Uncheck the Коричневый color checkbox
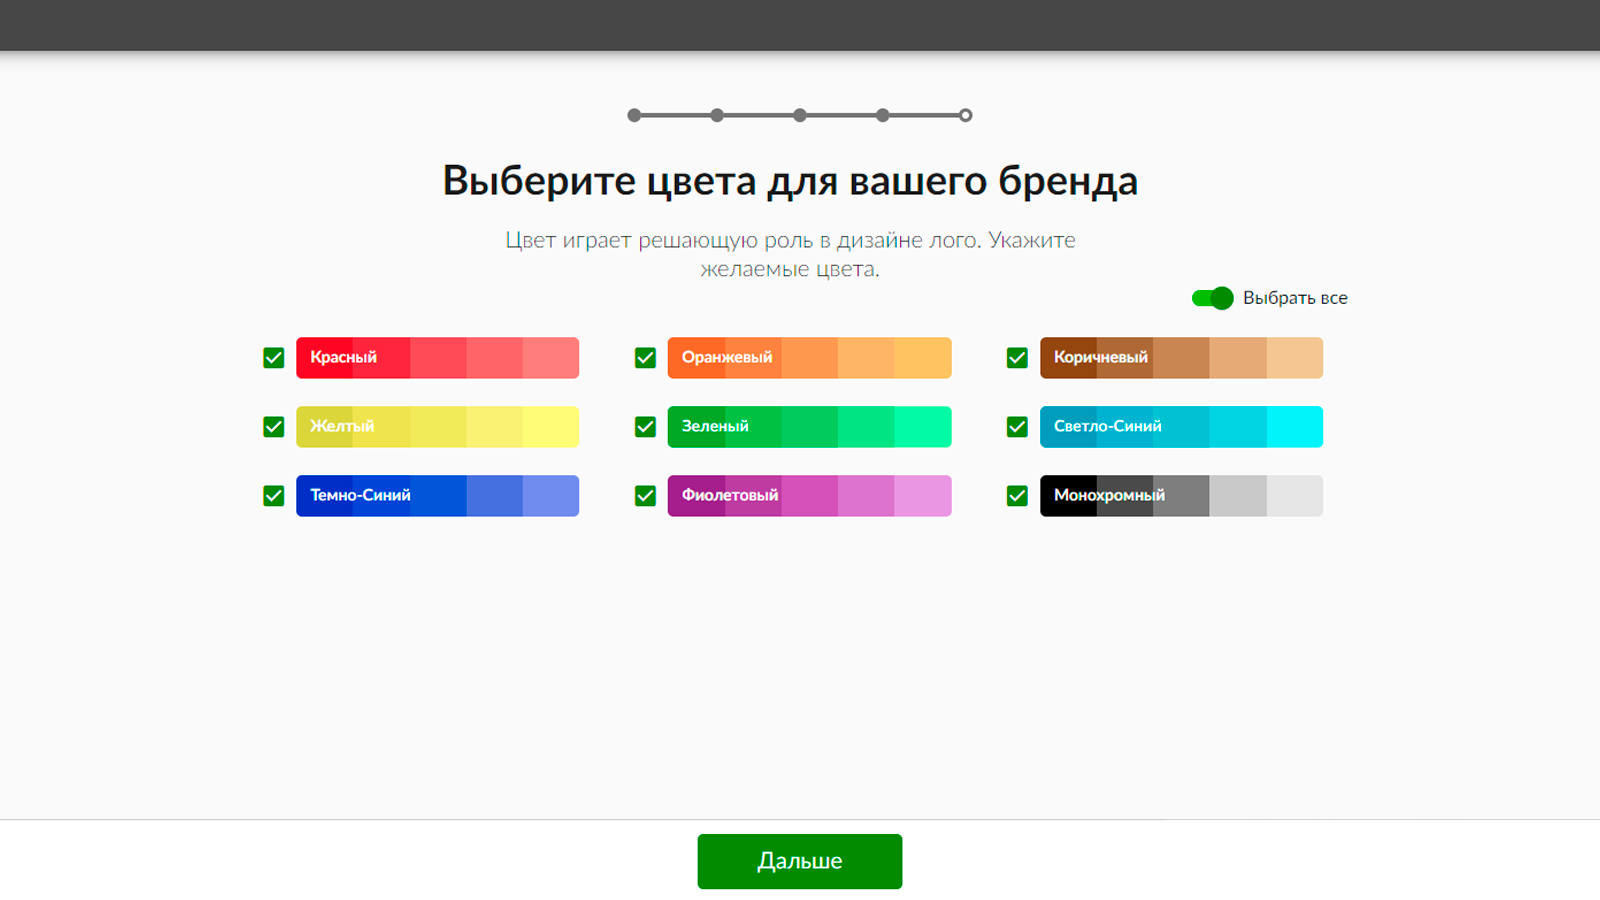 click(x=1017, y=358)
